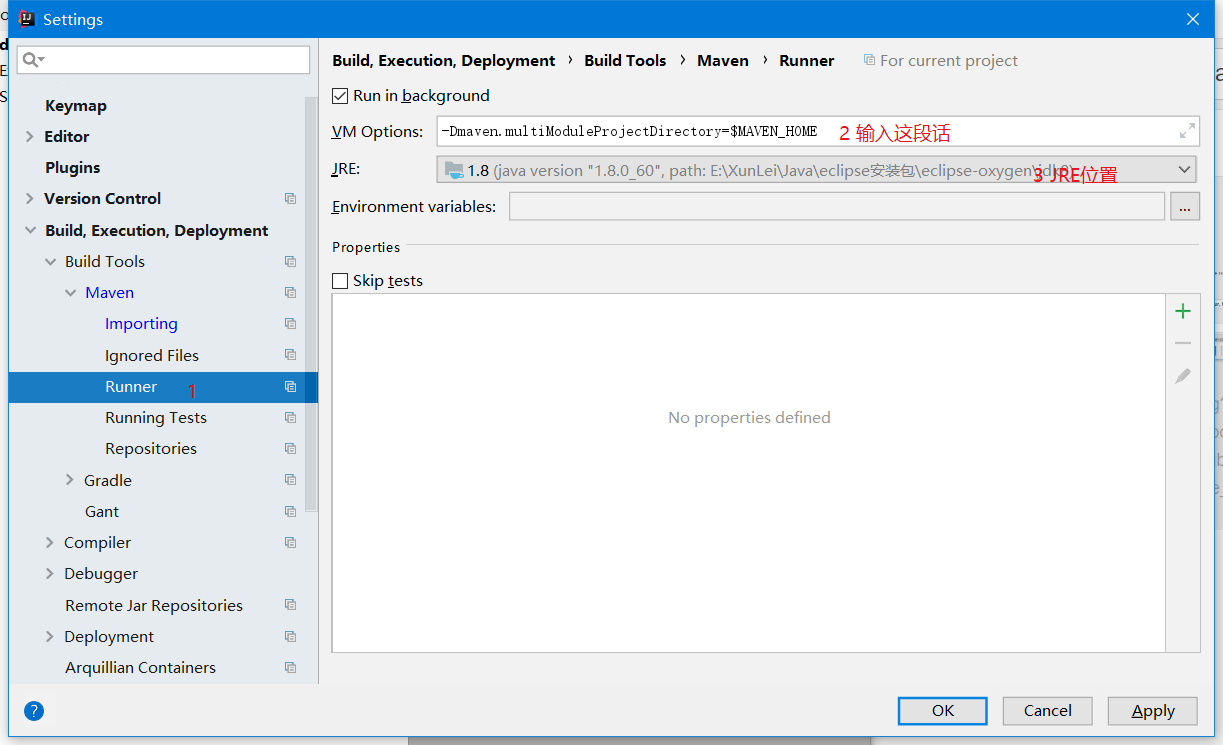Expand the Deployment node

[50, 637]
